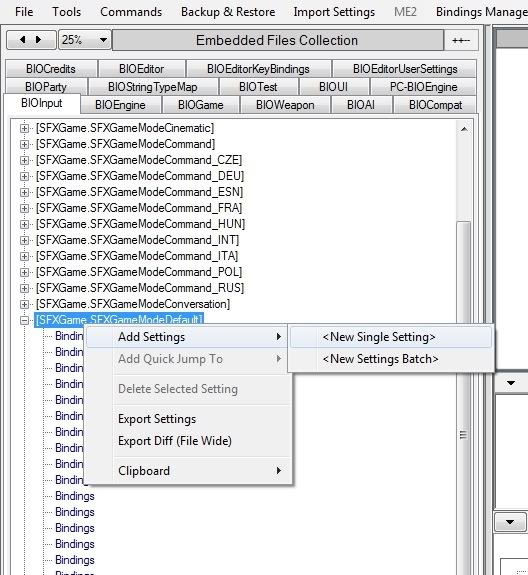Expand the SFXGameModeConversation node

(25, 304)
